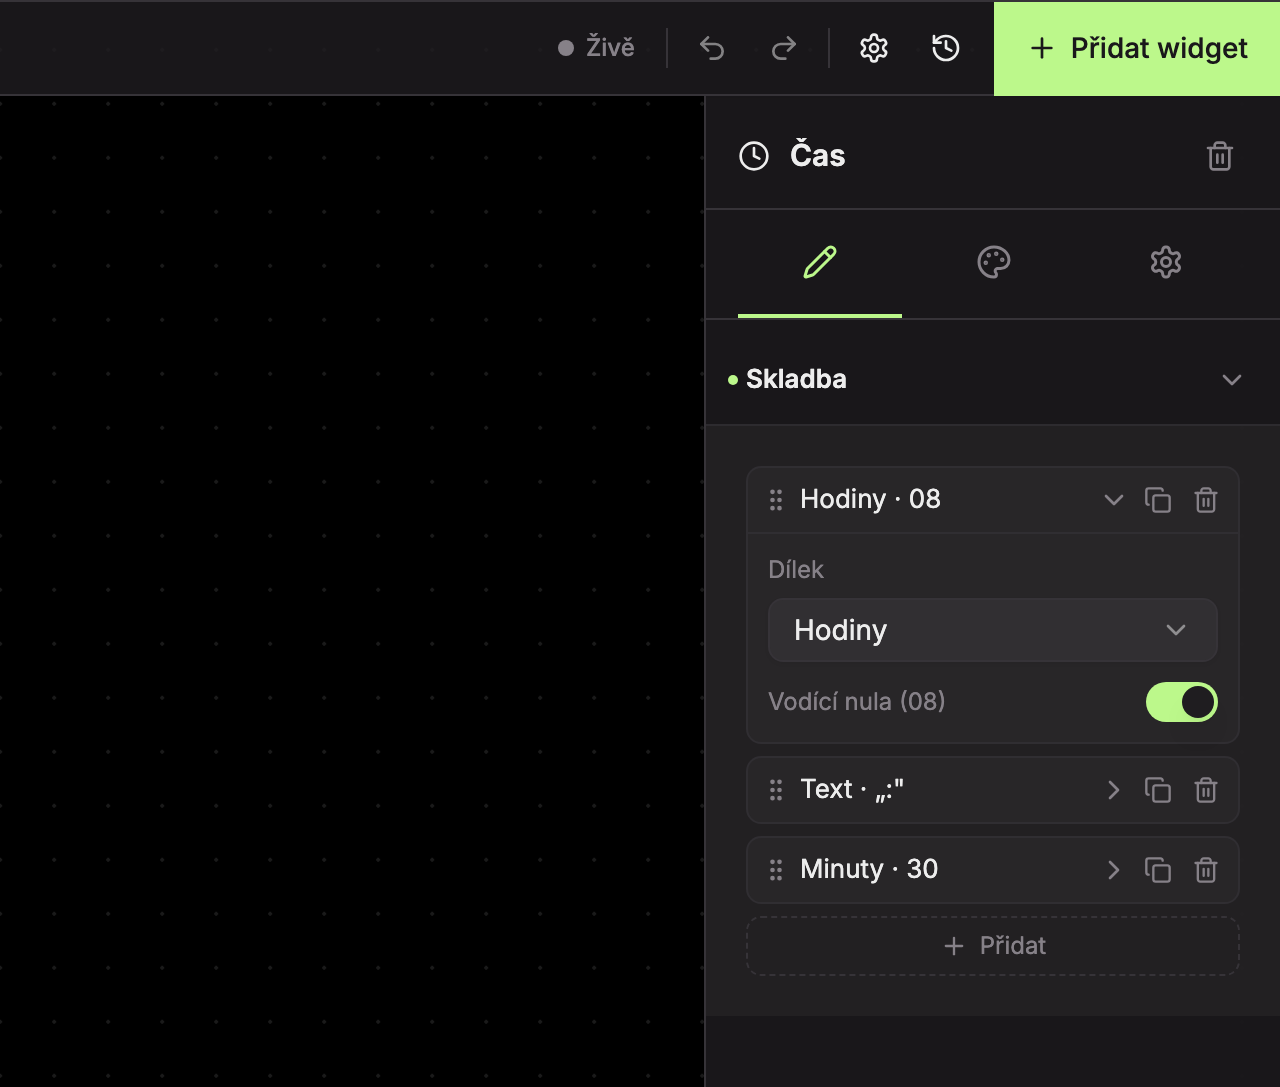Open version history clock icon

pyautogui.click(x=946, y=48)
